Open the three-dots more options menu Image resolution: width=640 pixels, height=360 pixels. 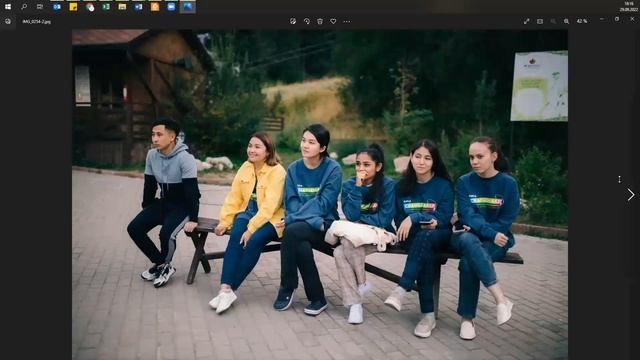point(347,21)
